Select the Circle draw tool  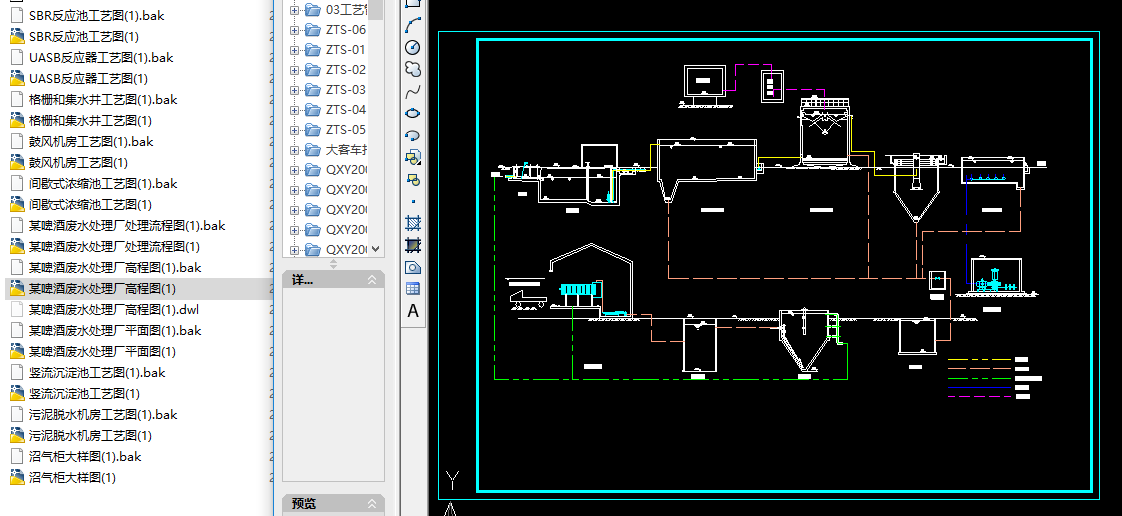(x=413, y=47)
